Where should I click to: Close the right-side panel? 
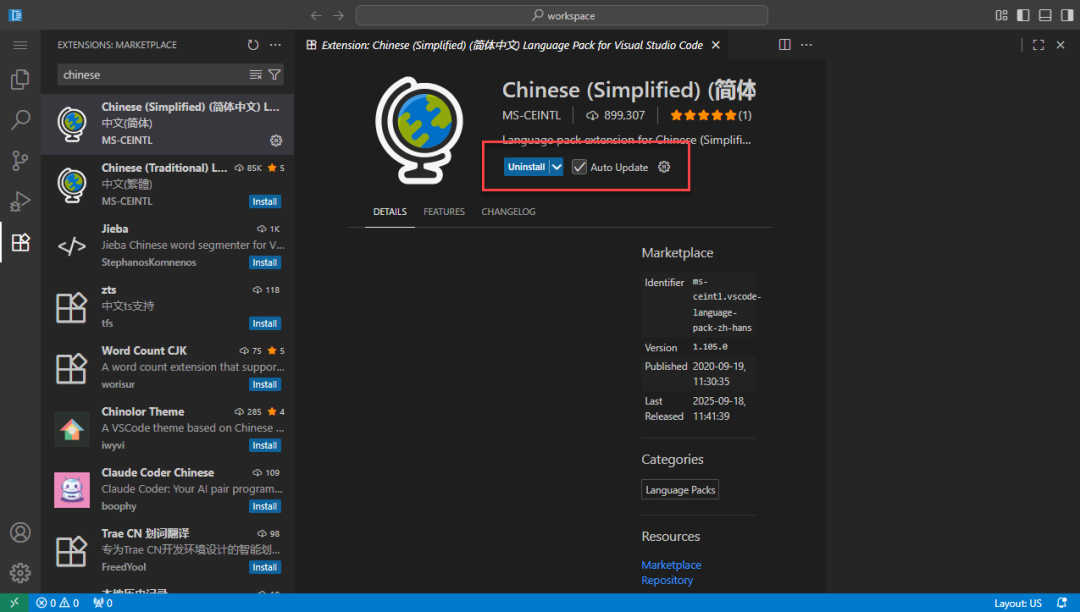click(x=1061, y=45)
